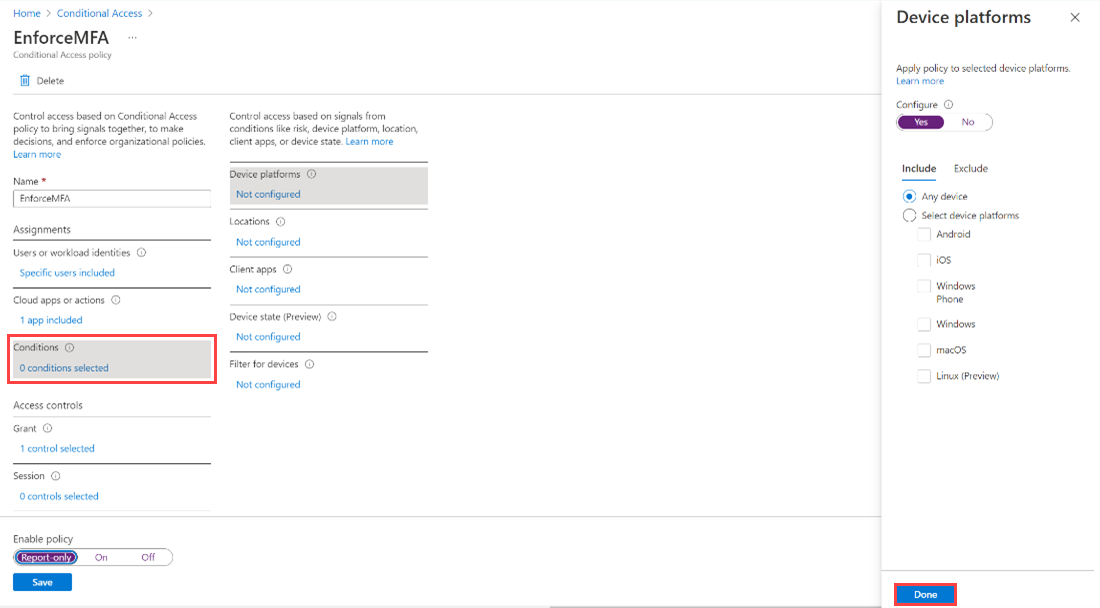Viewport: 1100px width, 608px height.
Task: Open Not configured under Locations
Action: pyautogui.click(x=268, y=241)
